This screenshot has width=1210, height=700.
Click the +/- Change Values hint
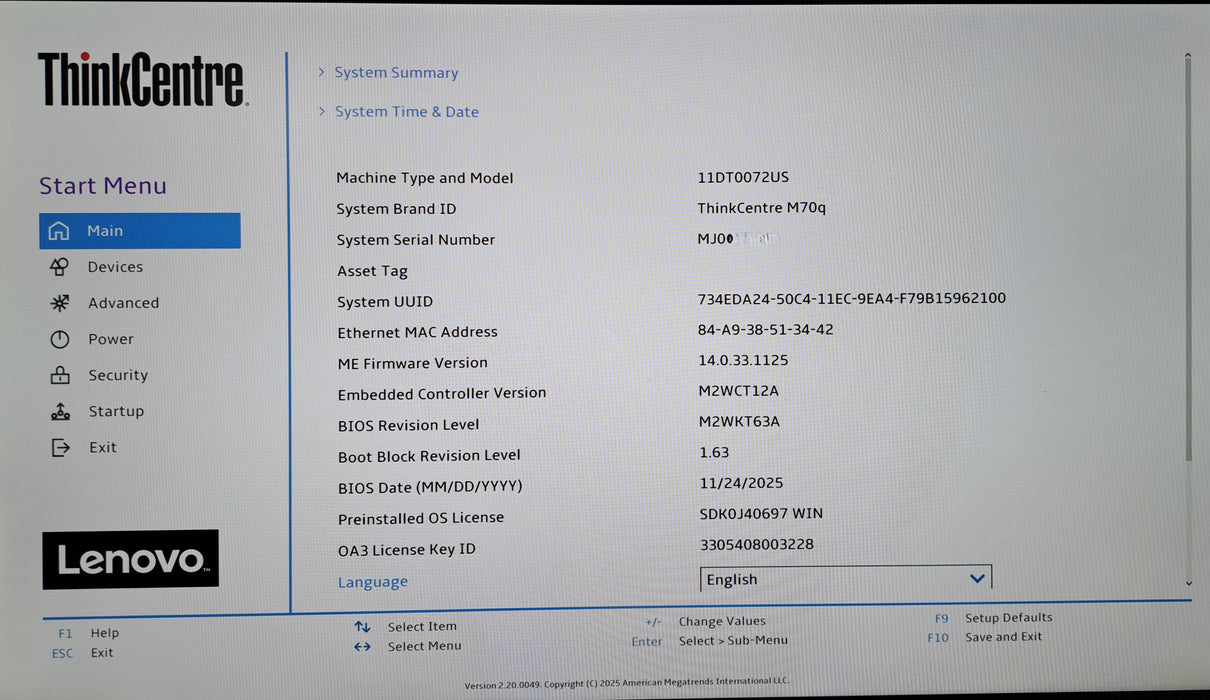[706, 621]
